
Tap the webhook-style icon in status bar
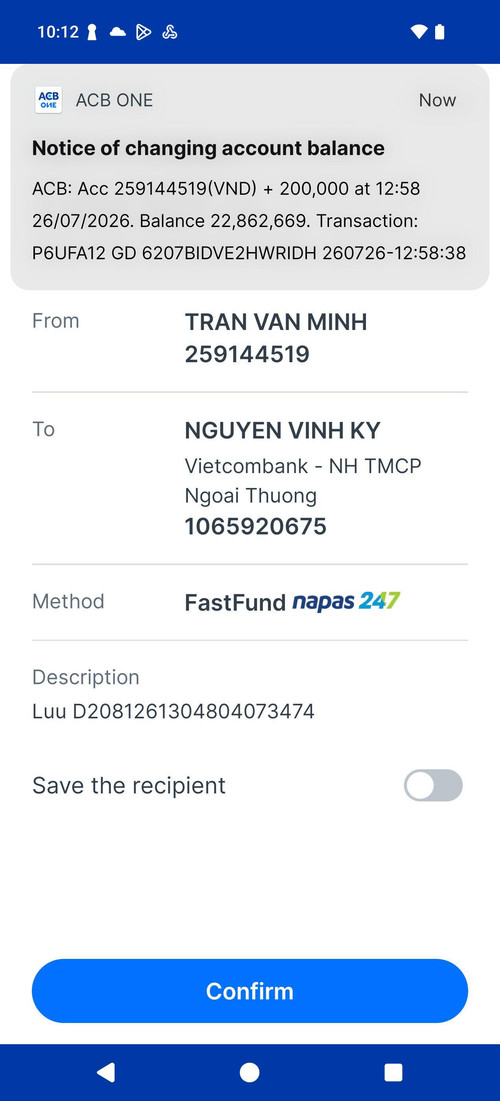coord(169,32)
